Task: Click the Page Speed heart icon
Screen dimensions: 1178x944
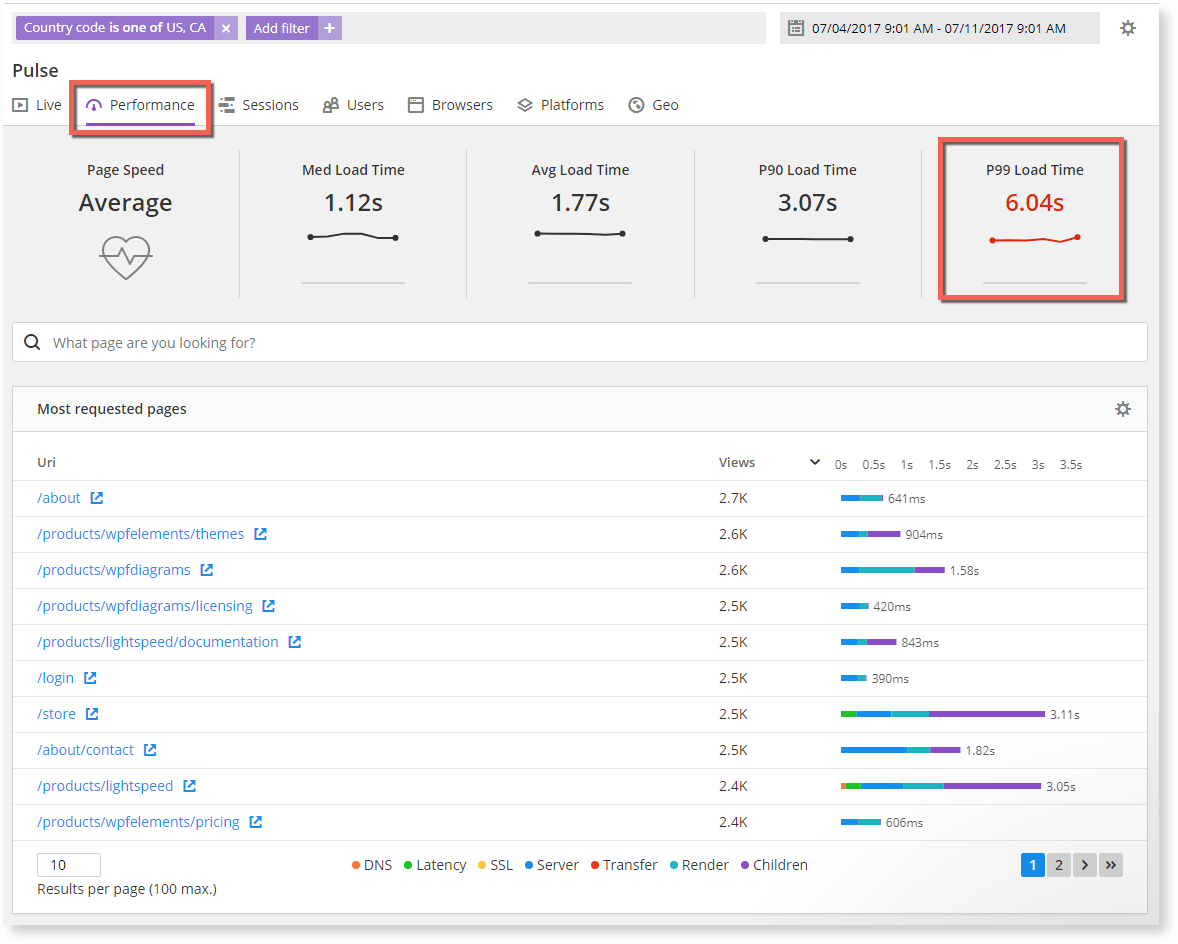Action: point(125,257)
